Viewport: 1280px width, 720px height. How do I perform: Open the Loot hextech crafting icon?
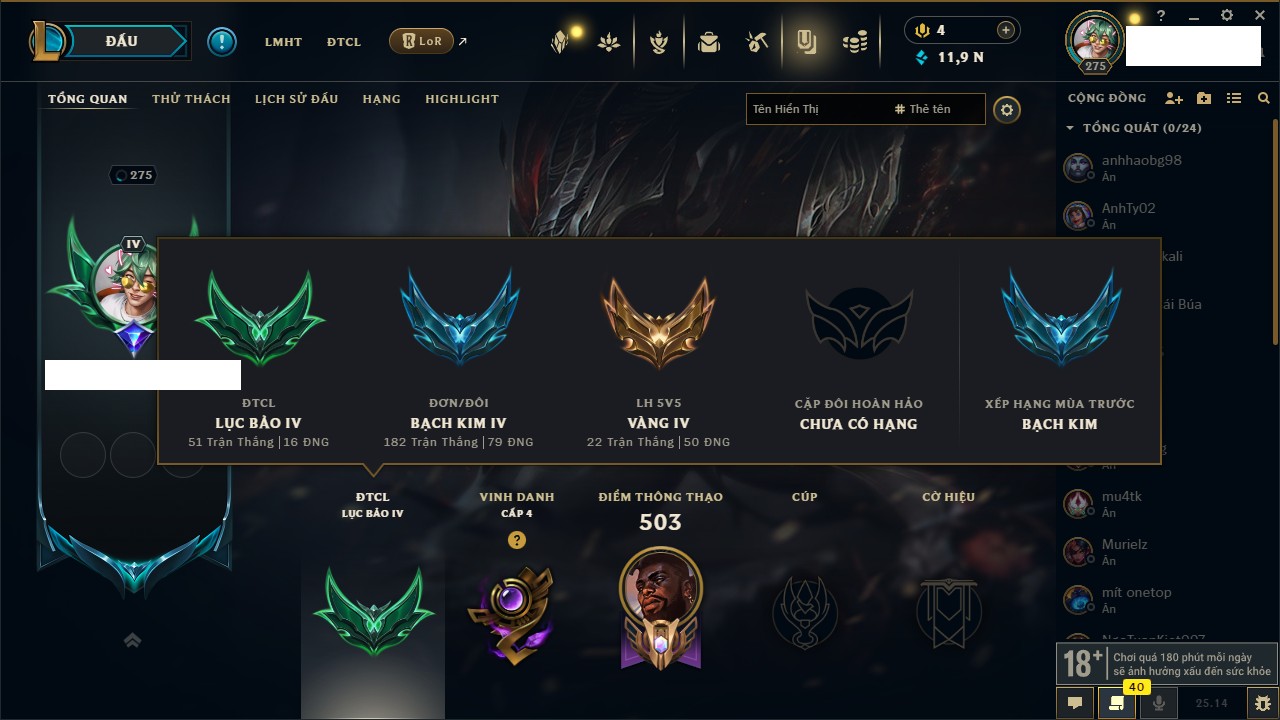pyautogui.click(x=756, y=42)
